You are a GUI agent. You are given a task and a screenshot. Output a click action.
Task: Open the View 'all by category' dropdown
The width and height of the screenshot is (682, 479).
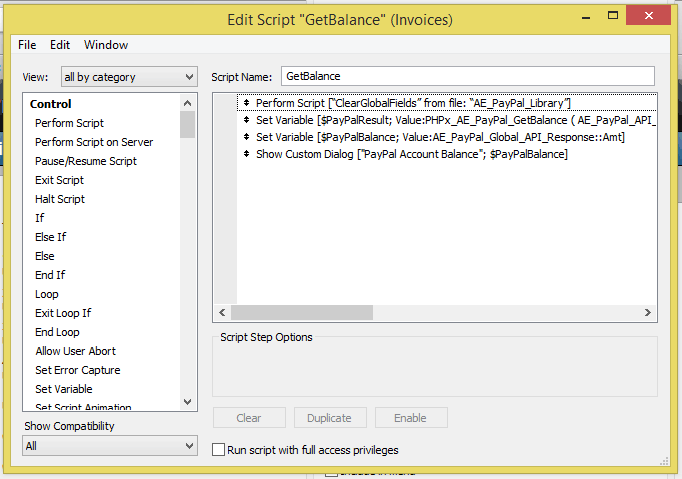(x=128, y=77)
